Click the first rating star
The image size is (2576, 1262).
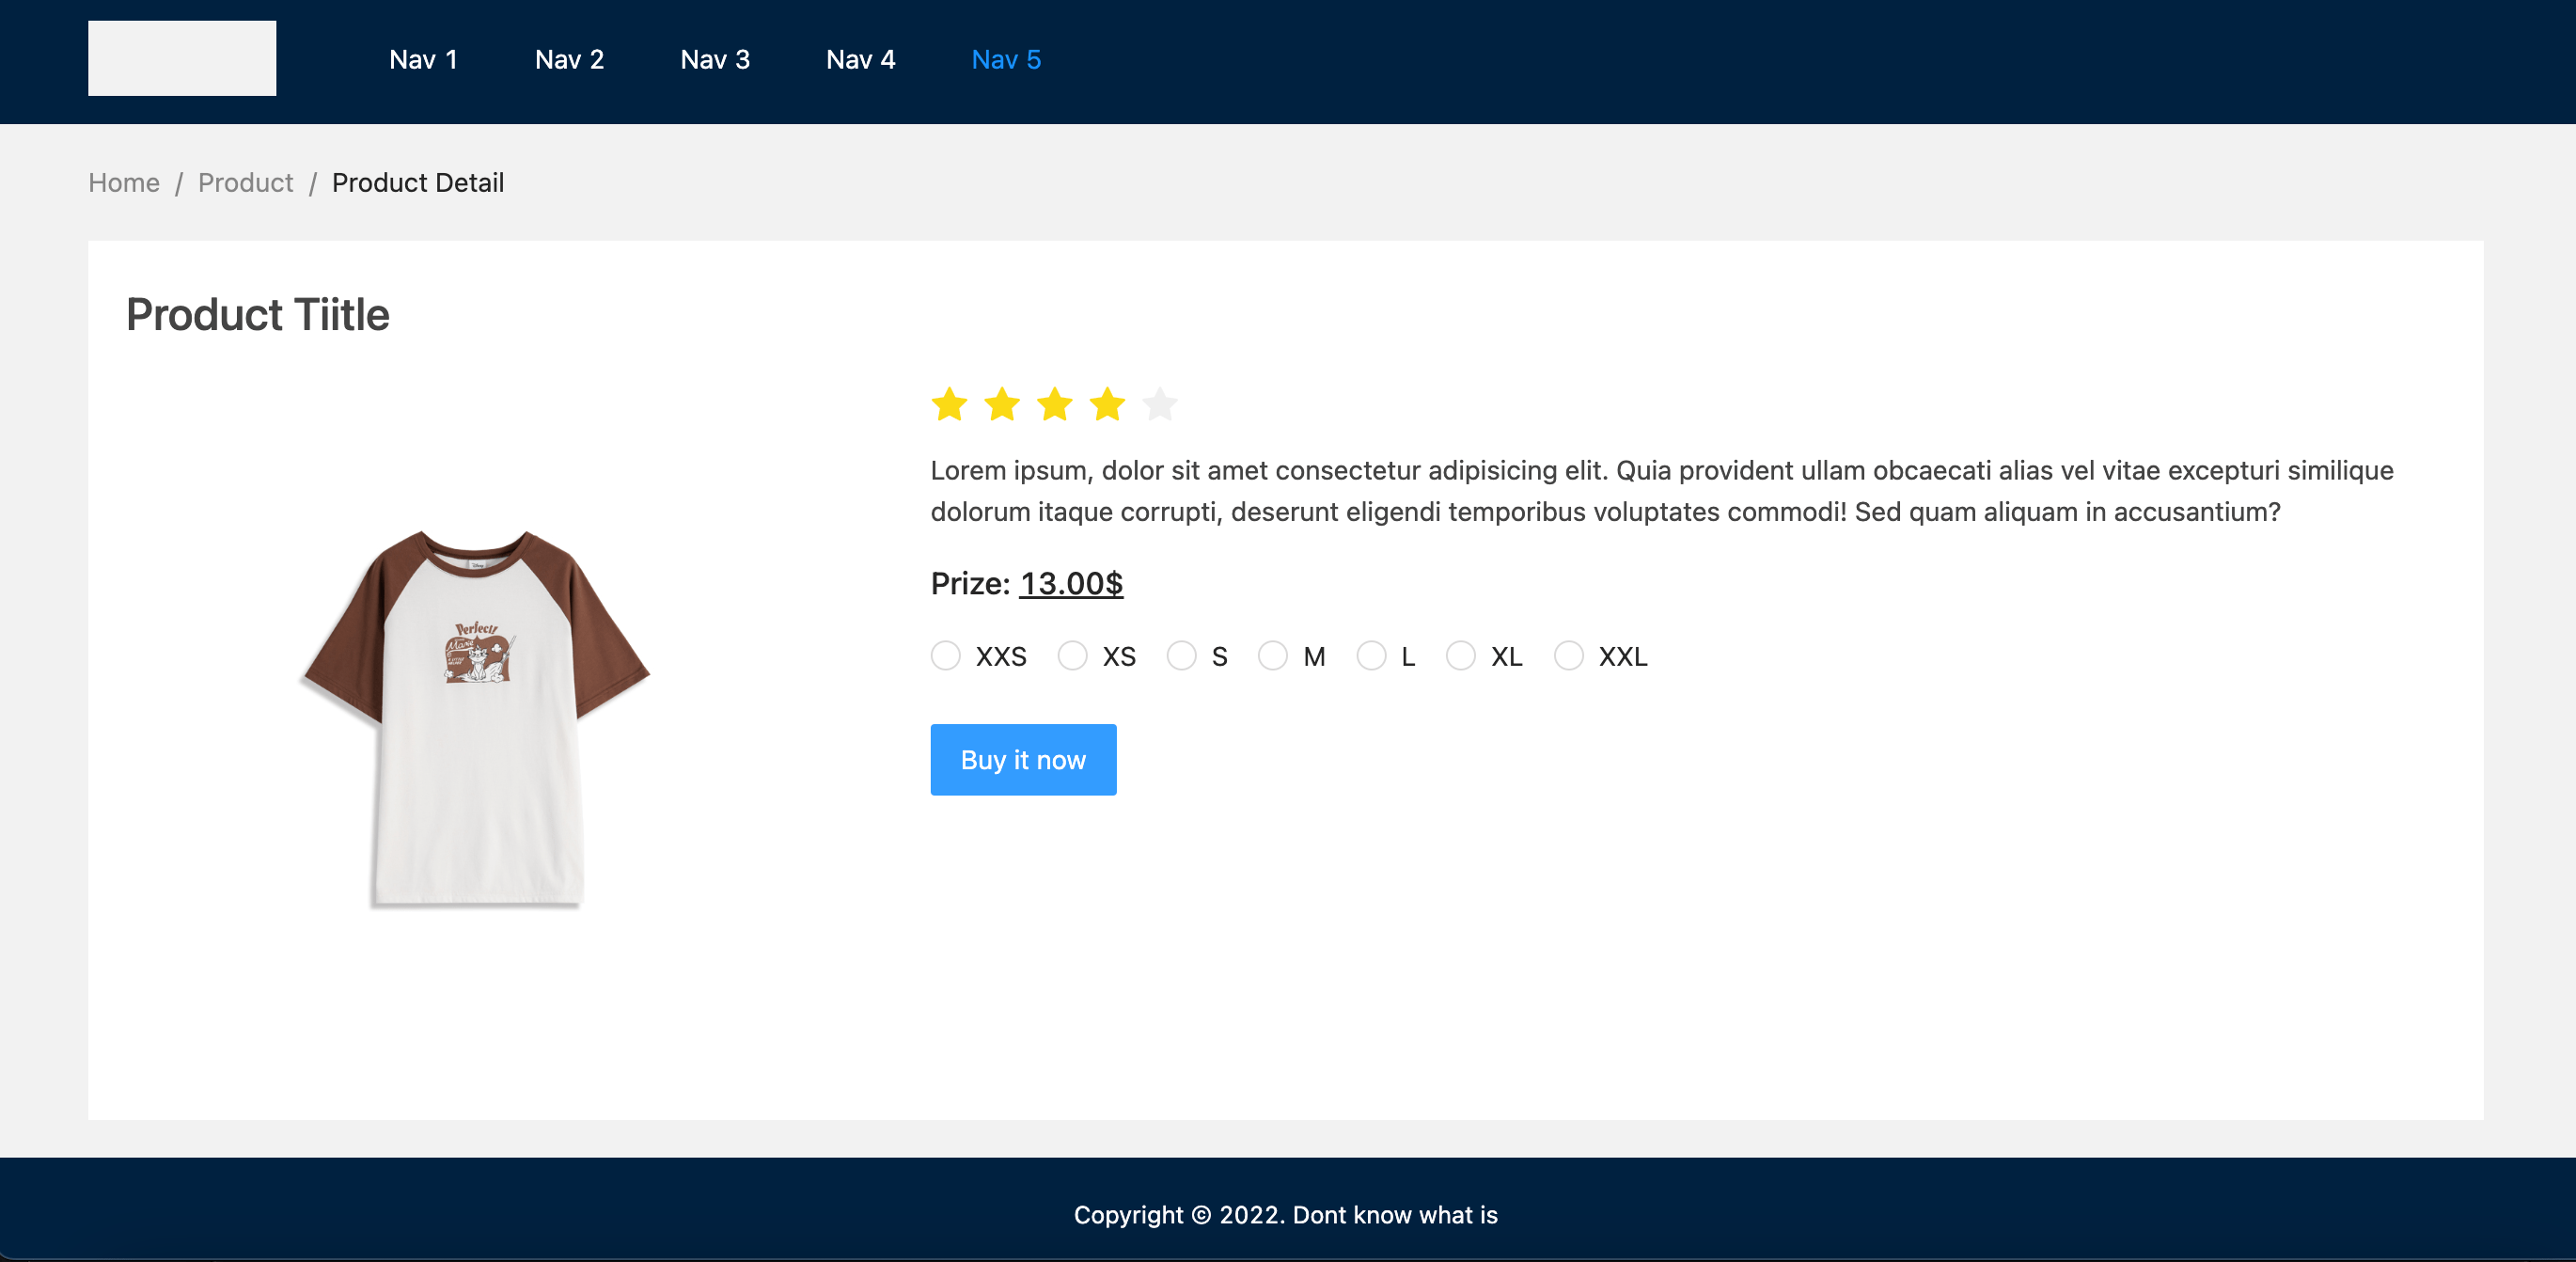click(x=949, y=405)
